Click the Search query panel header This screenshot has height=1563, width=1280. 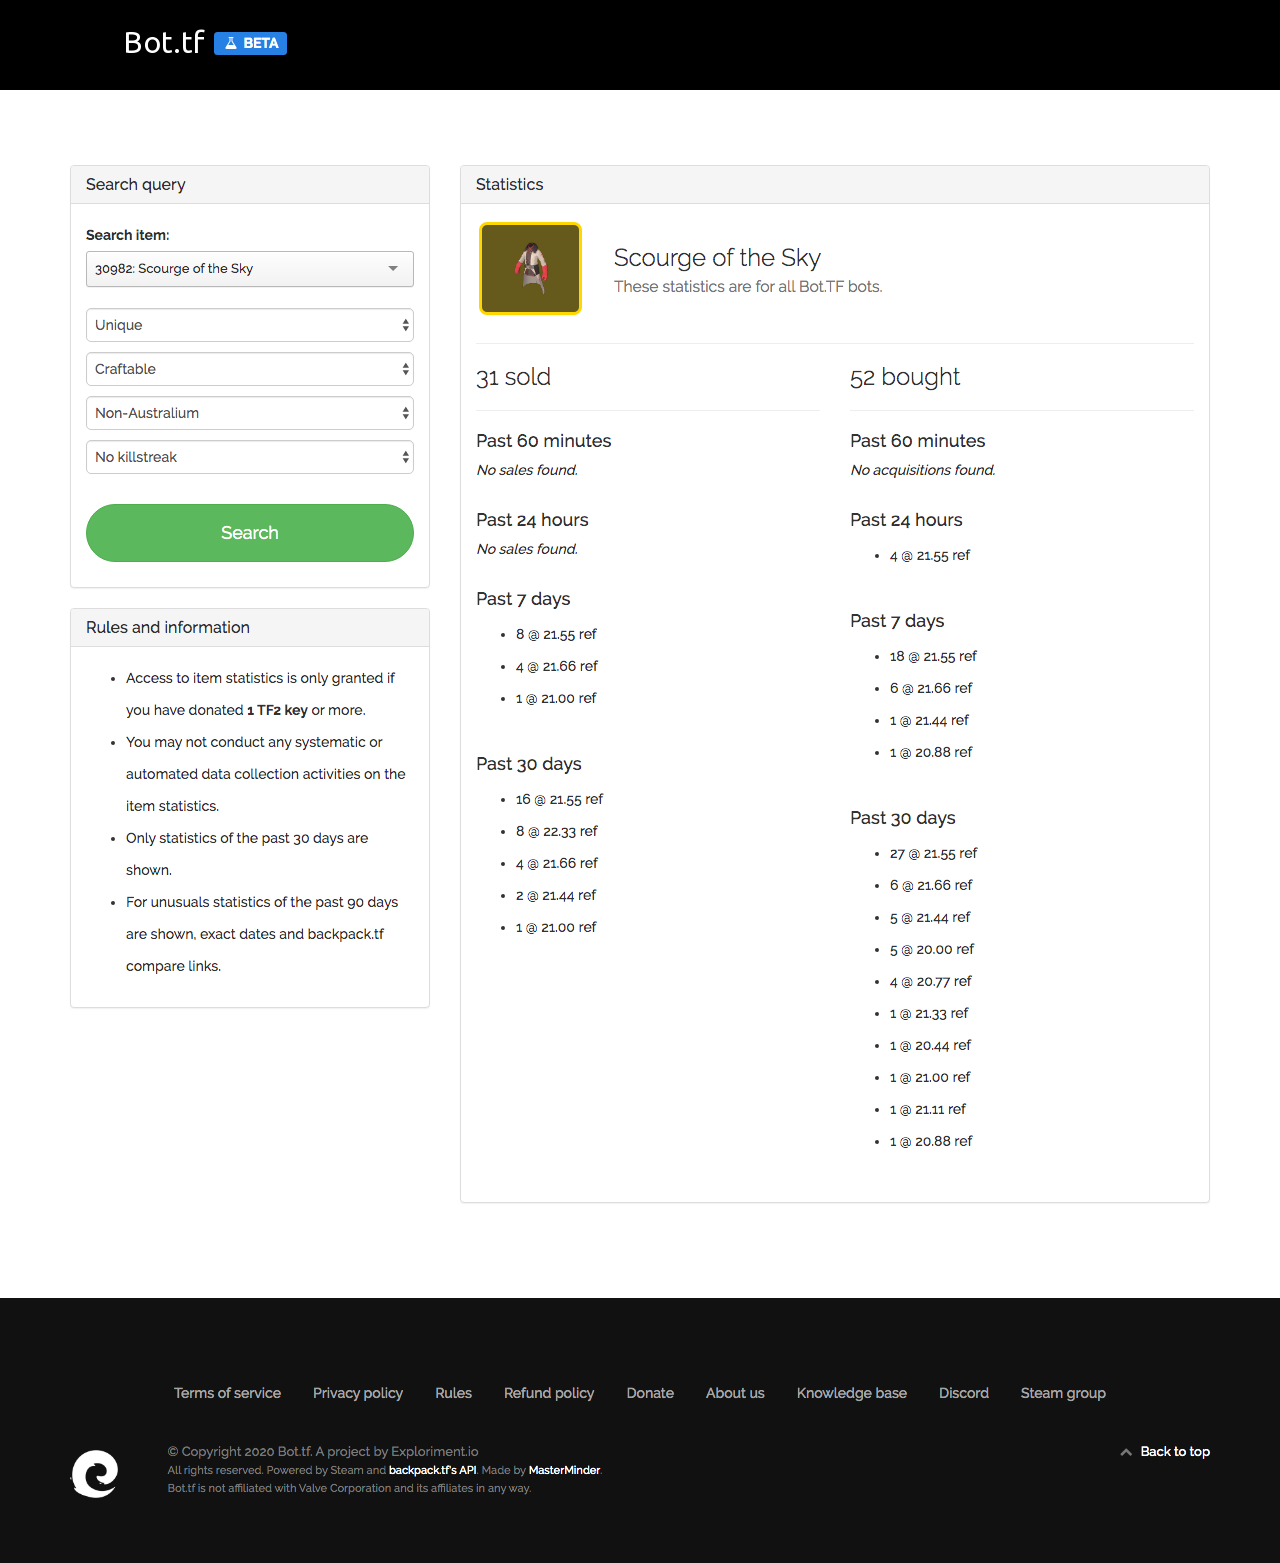pos(250,185)
